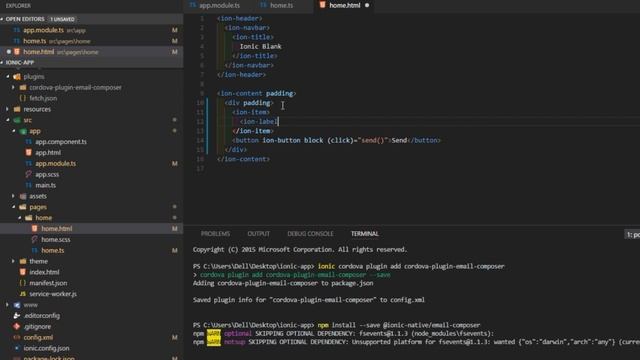Click Sass icon of home.scss

pyautogui.click(x=35, y=239)
